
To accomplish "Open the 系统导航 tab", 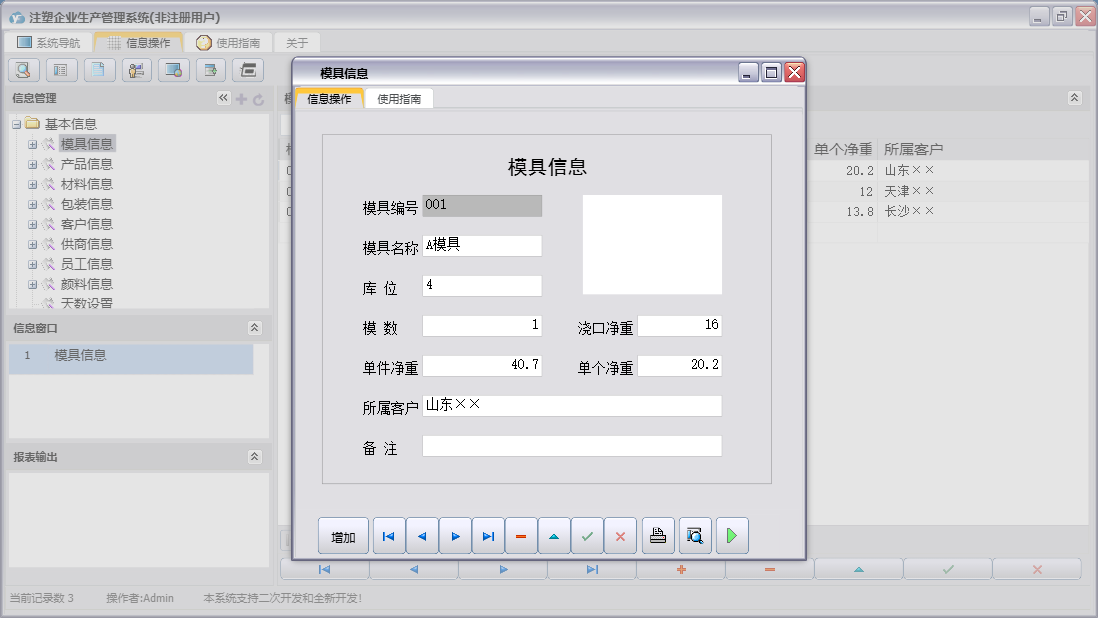I will [50, 42].
